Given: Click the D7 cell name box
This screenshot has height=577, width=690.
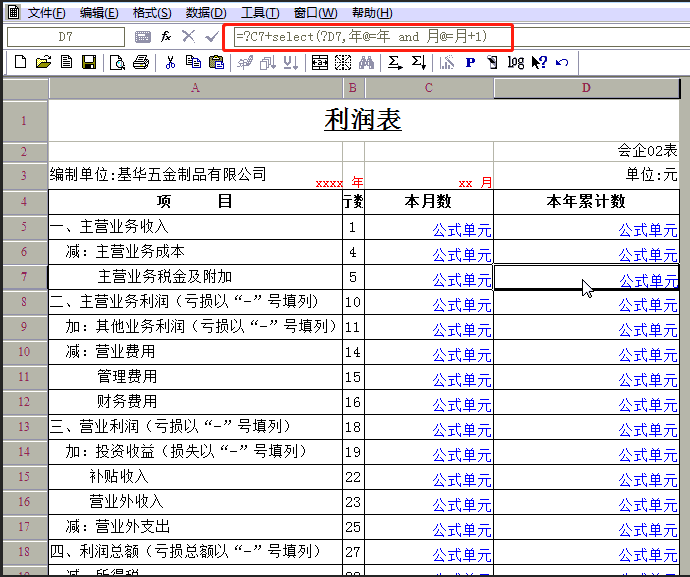Looking at the screenshot, I should [x=66, y=37].
